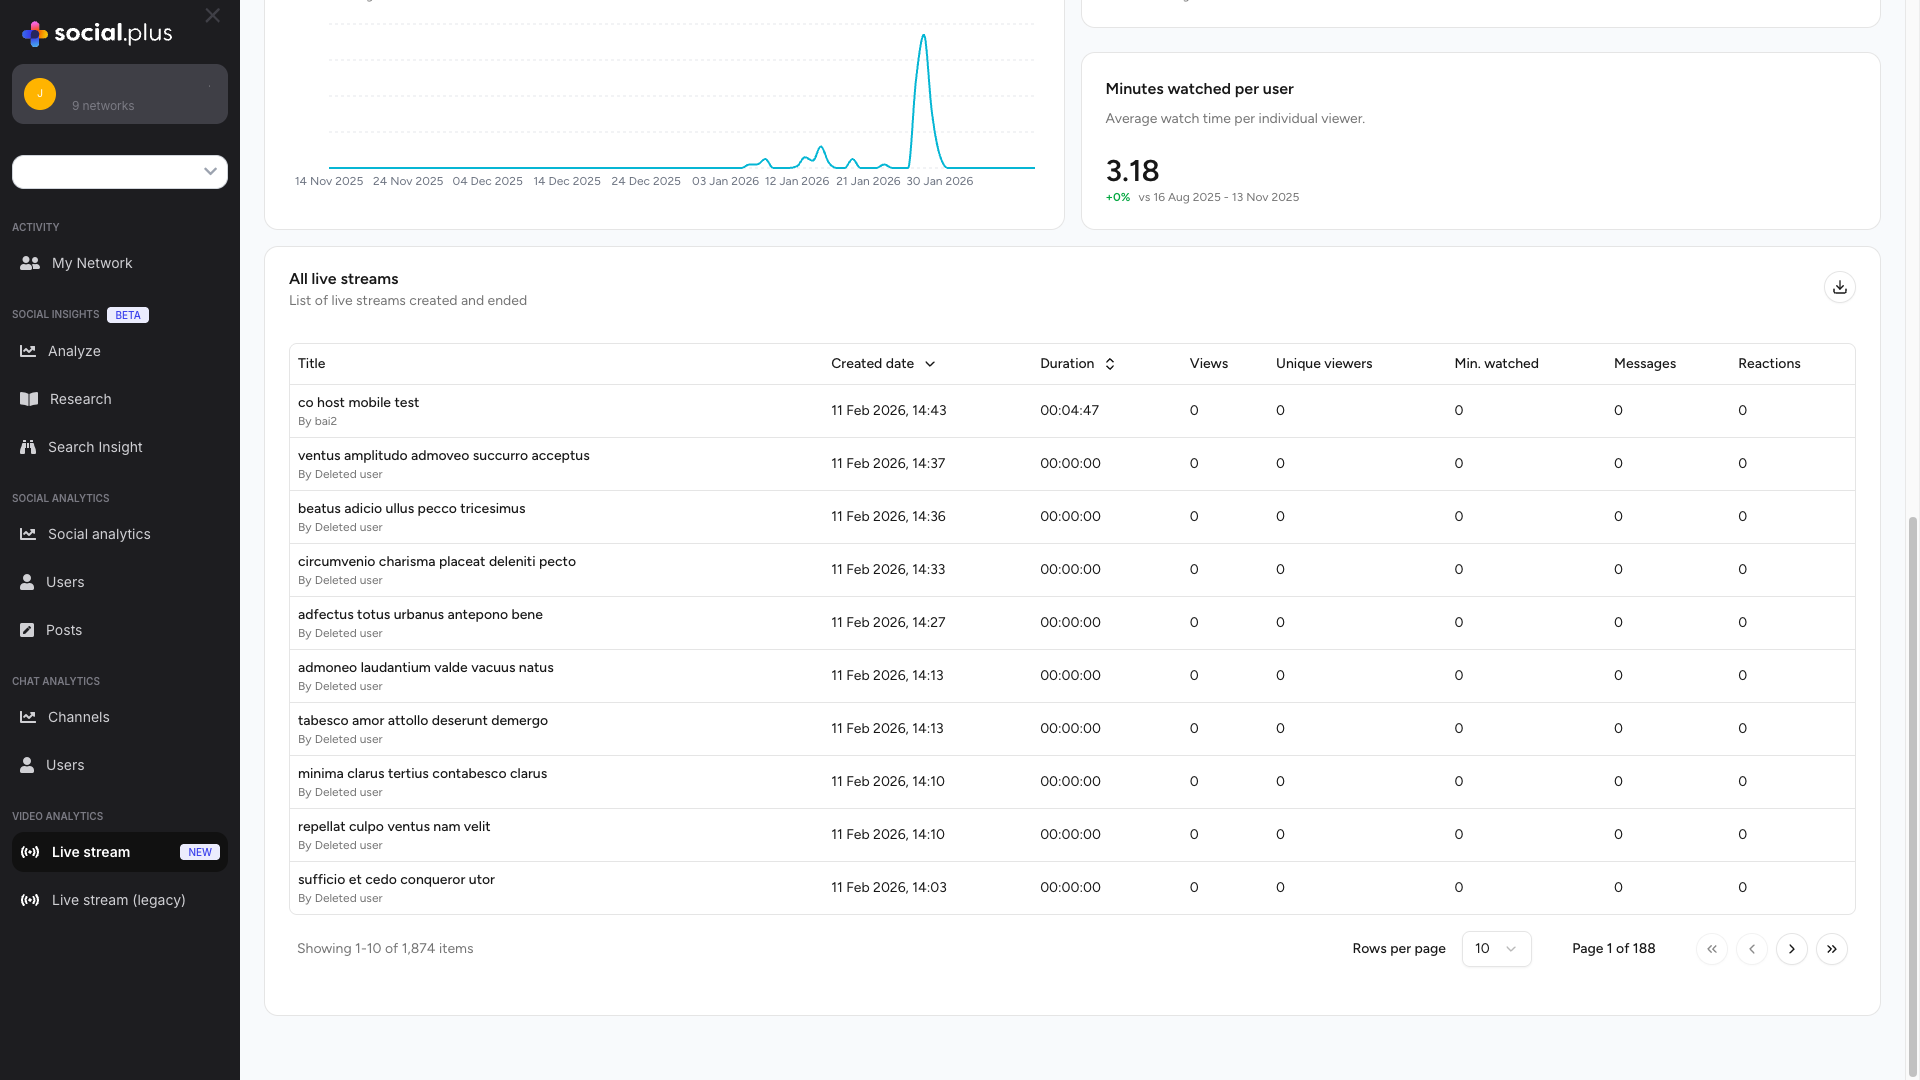Sort the table by Duration
This screenshot has height=1080, width=1920.
[1109, 364]
